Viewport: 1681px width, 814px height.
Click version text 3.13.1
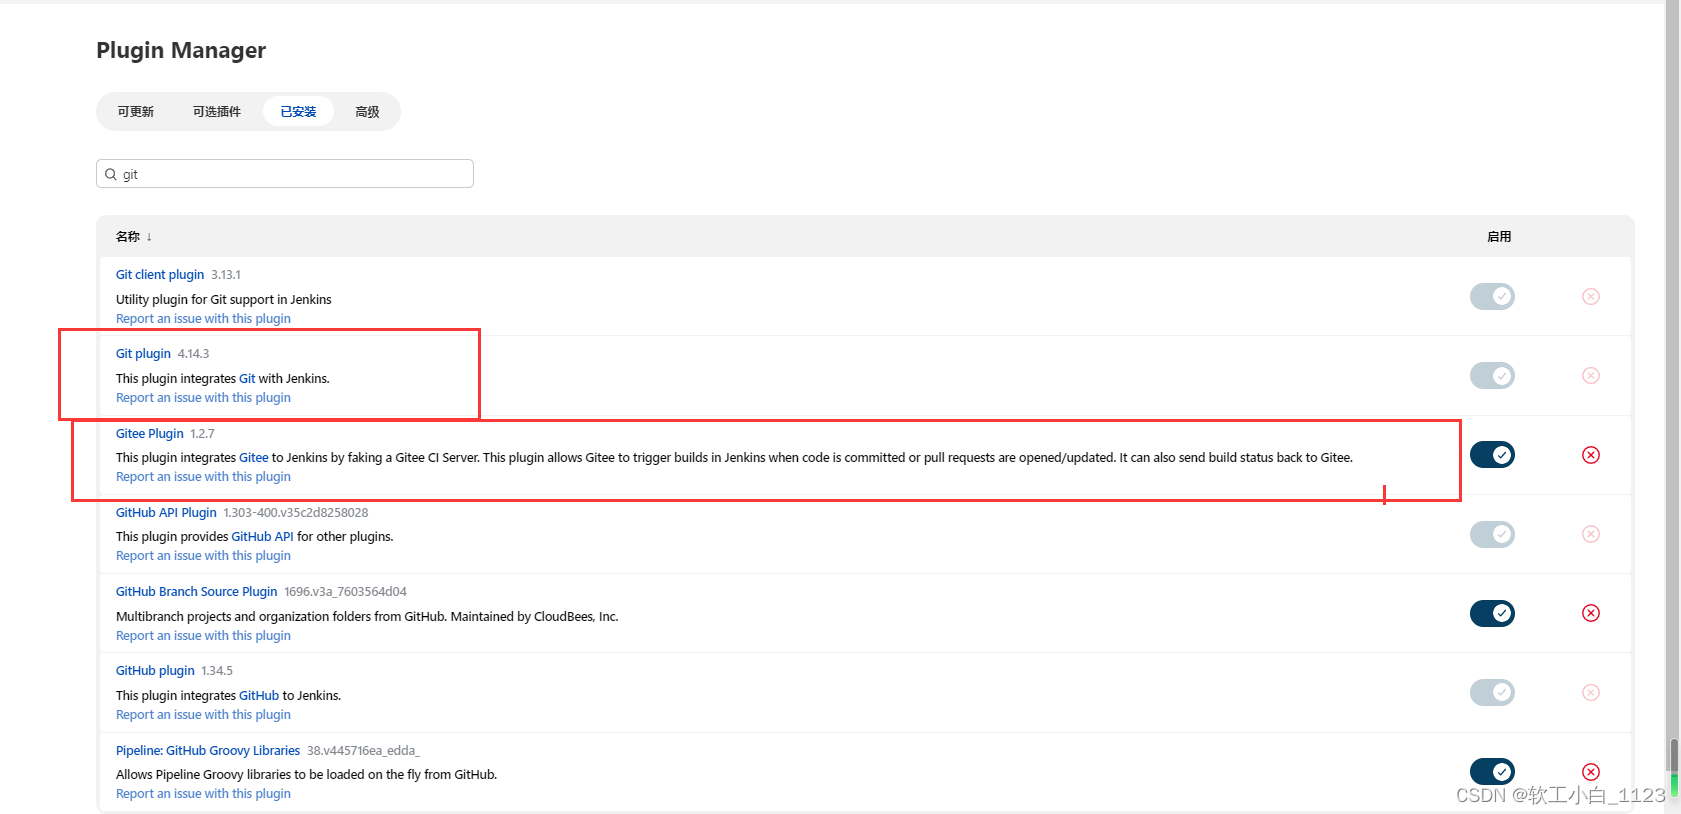tap(226, 275)
